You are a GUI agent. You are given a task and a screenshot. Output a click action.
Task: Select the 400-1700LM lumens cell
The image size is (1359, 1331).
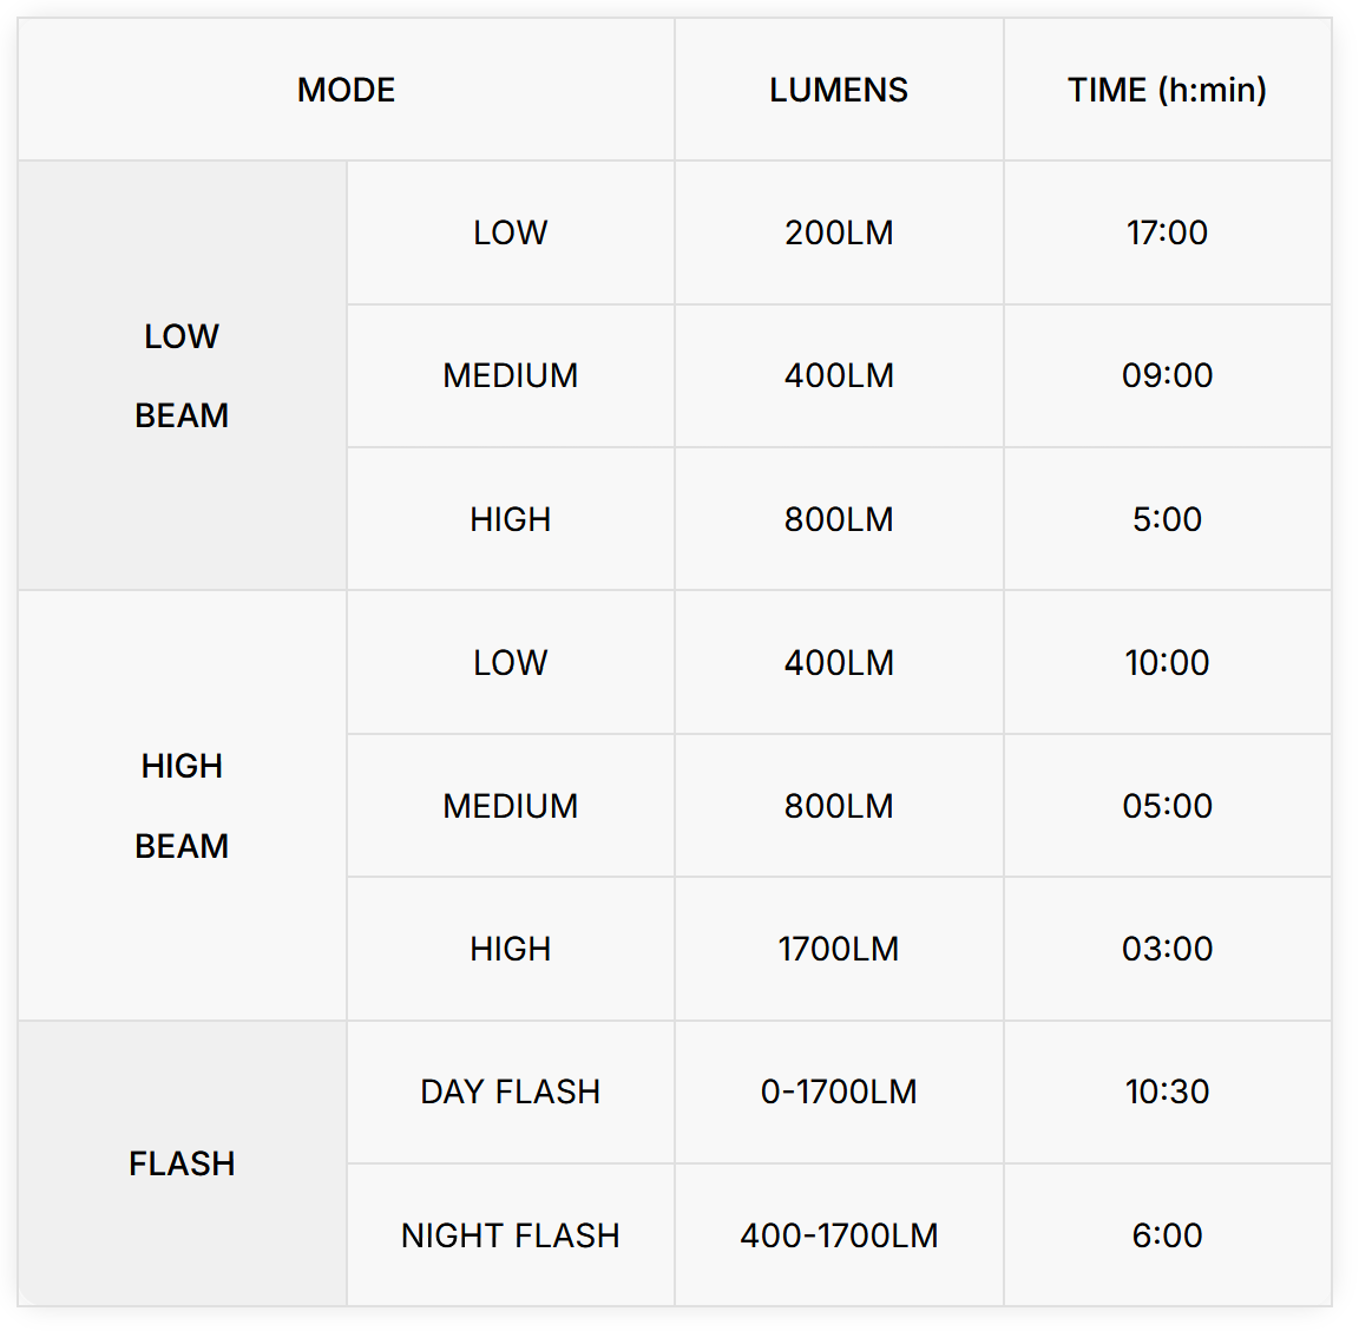tap(839, 1236)
